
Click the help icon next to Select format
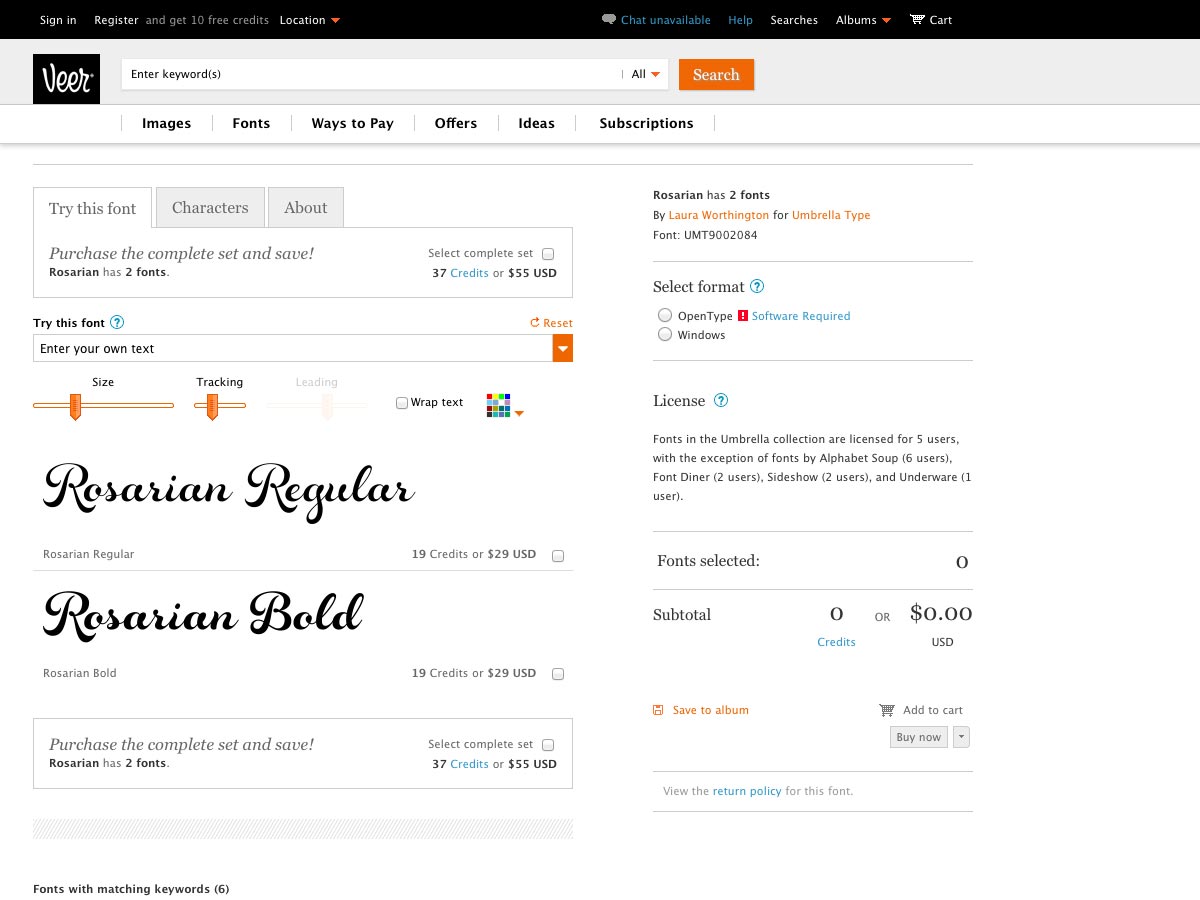[757, 287]
